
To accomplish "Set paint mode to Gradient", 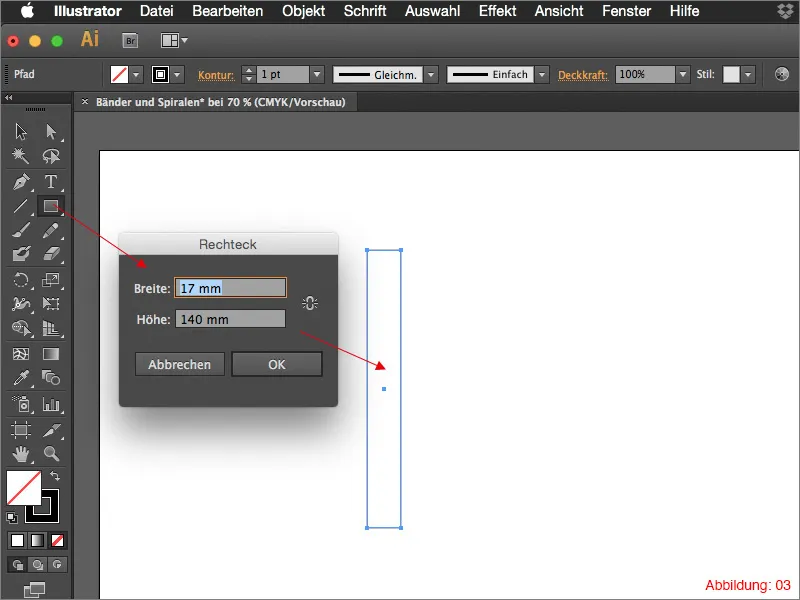I will coord(37,540).
